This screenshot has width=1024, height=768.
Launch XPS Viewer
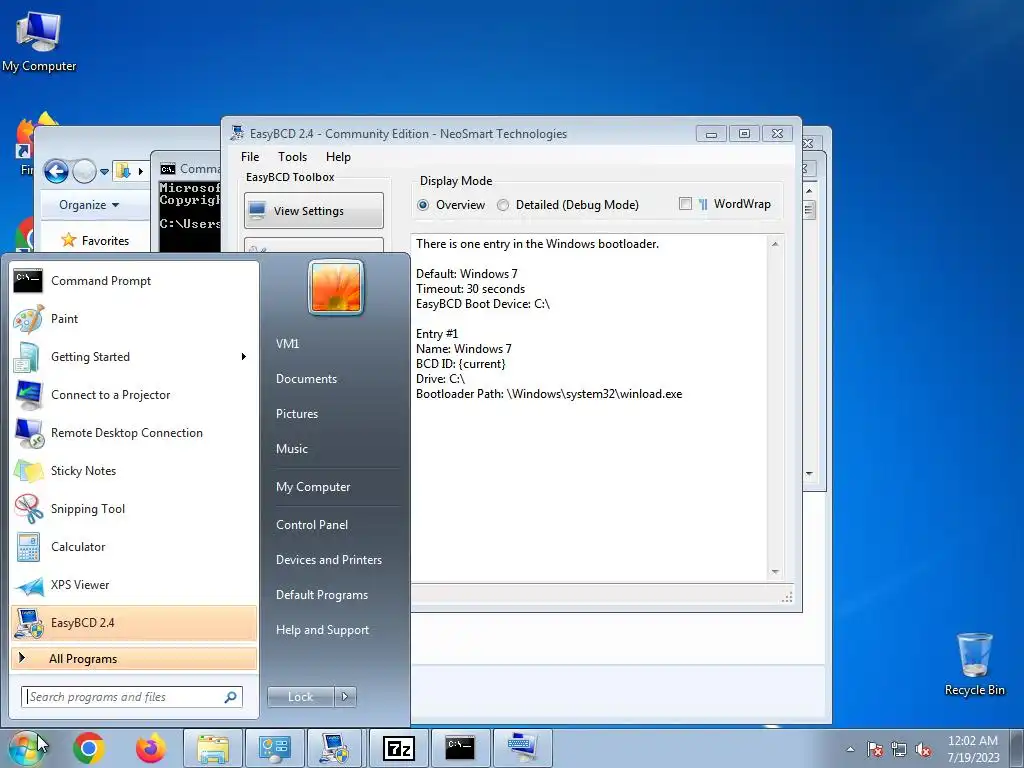tap(134, 584)
